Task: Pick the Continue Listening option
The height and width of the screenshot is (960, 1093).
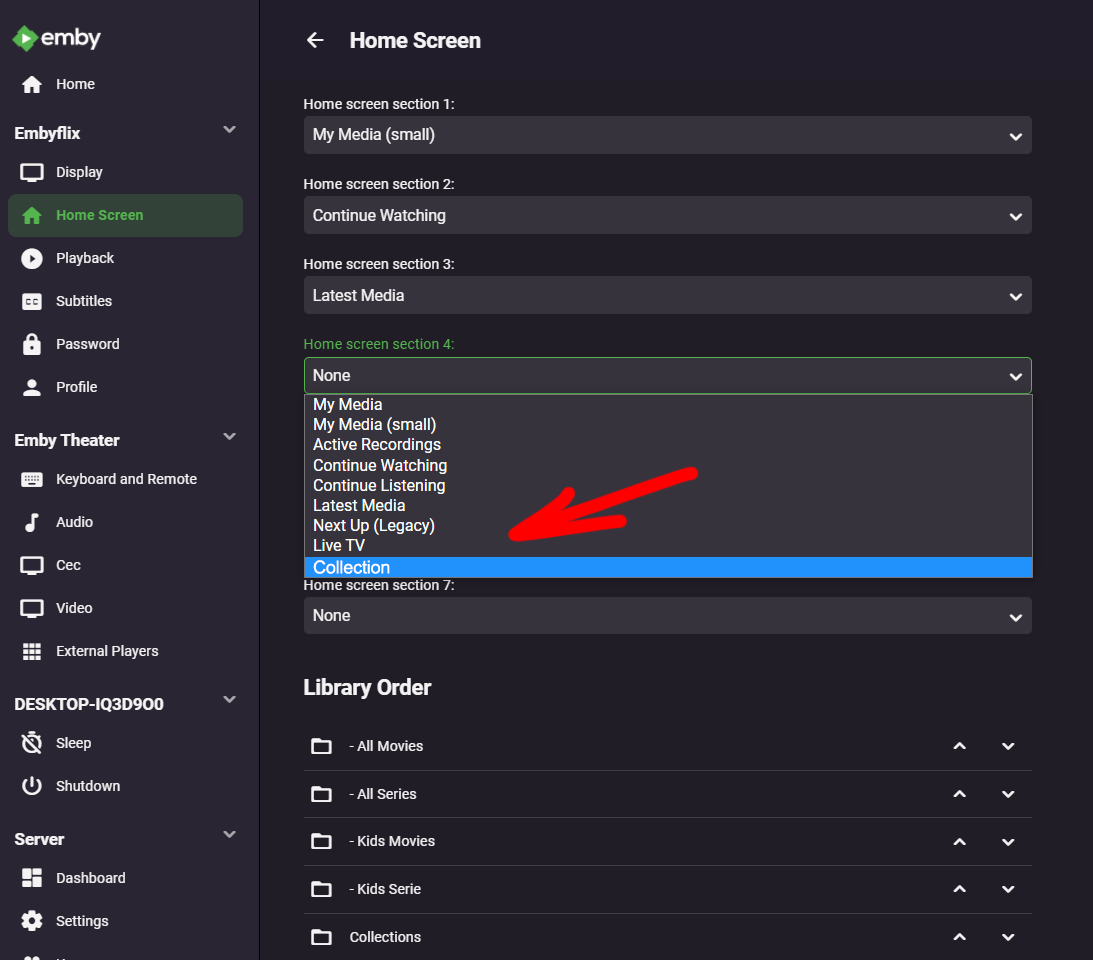Action: click(379, 485)
